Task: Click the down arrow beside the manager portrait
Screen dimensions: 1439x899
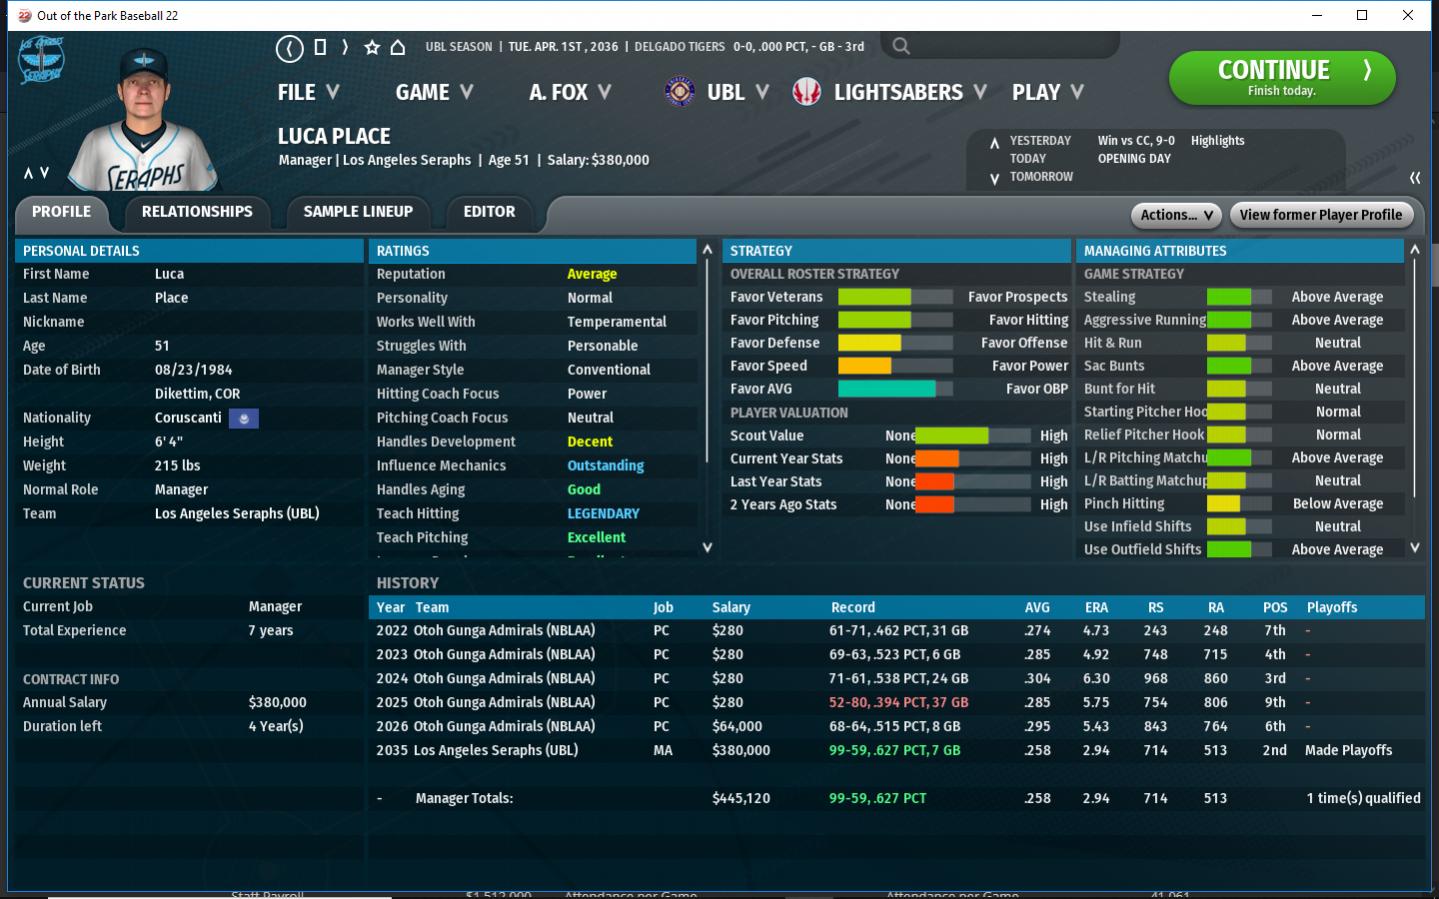Action: 44,173
